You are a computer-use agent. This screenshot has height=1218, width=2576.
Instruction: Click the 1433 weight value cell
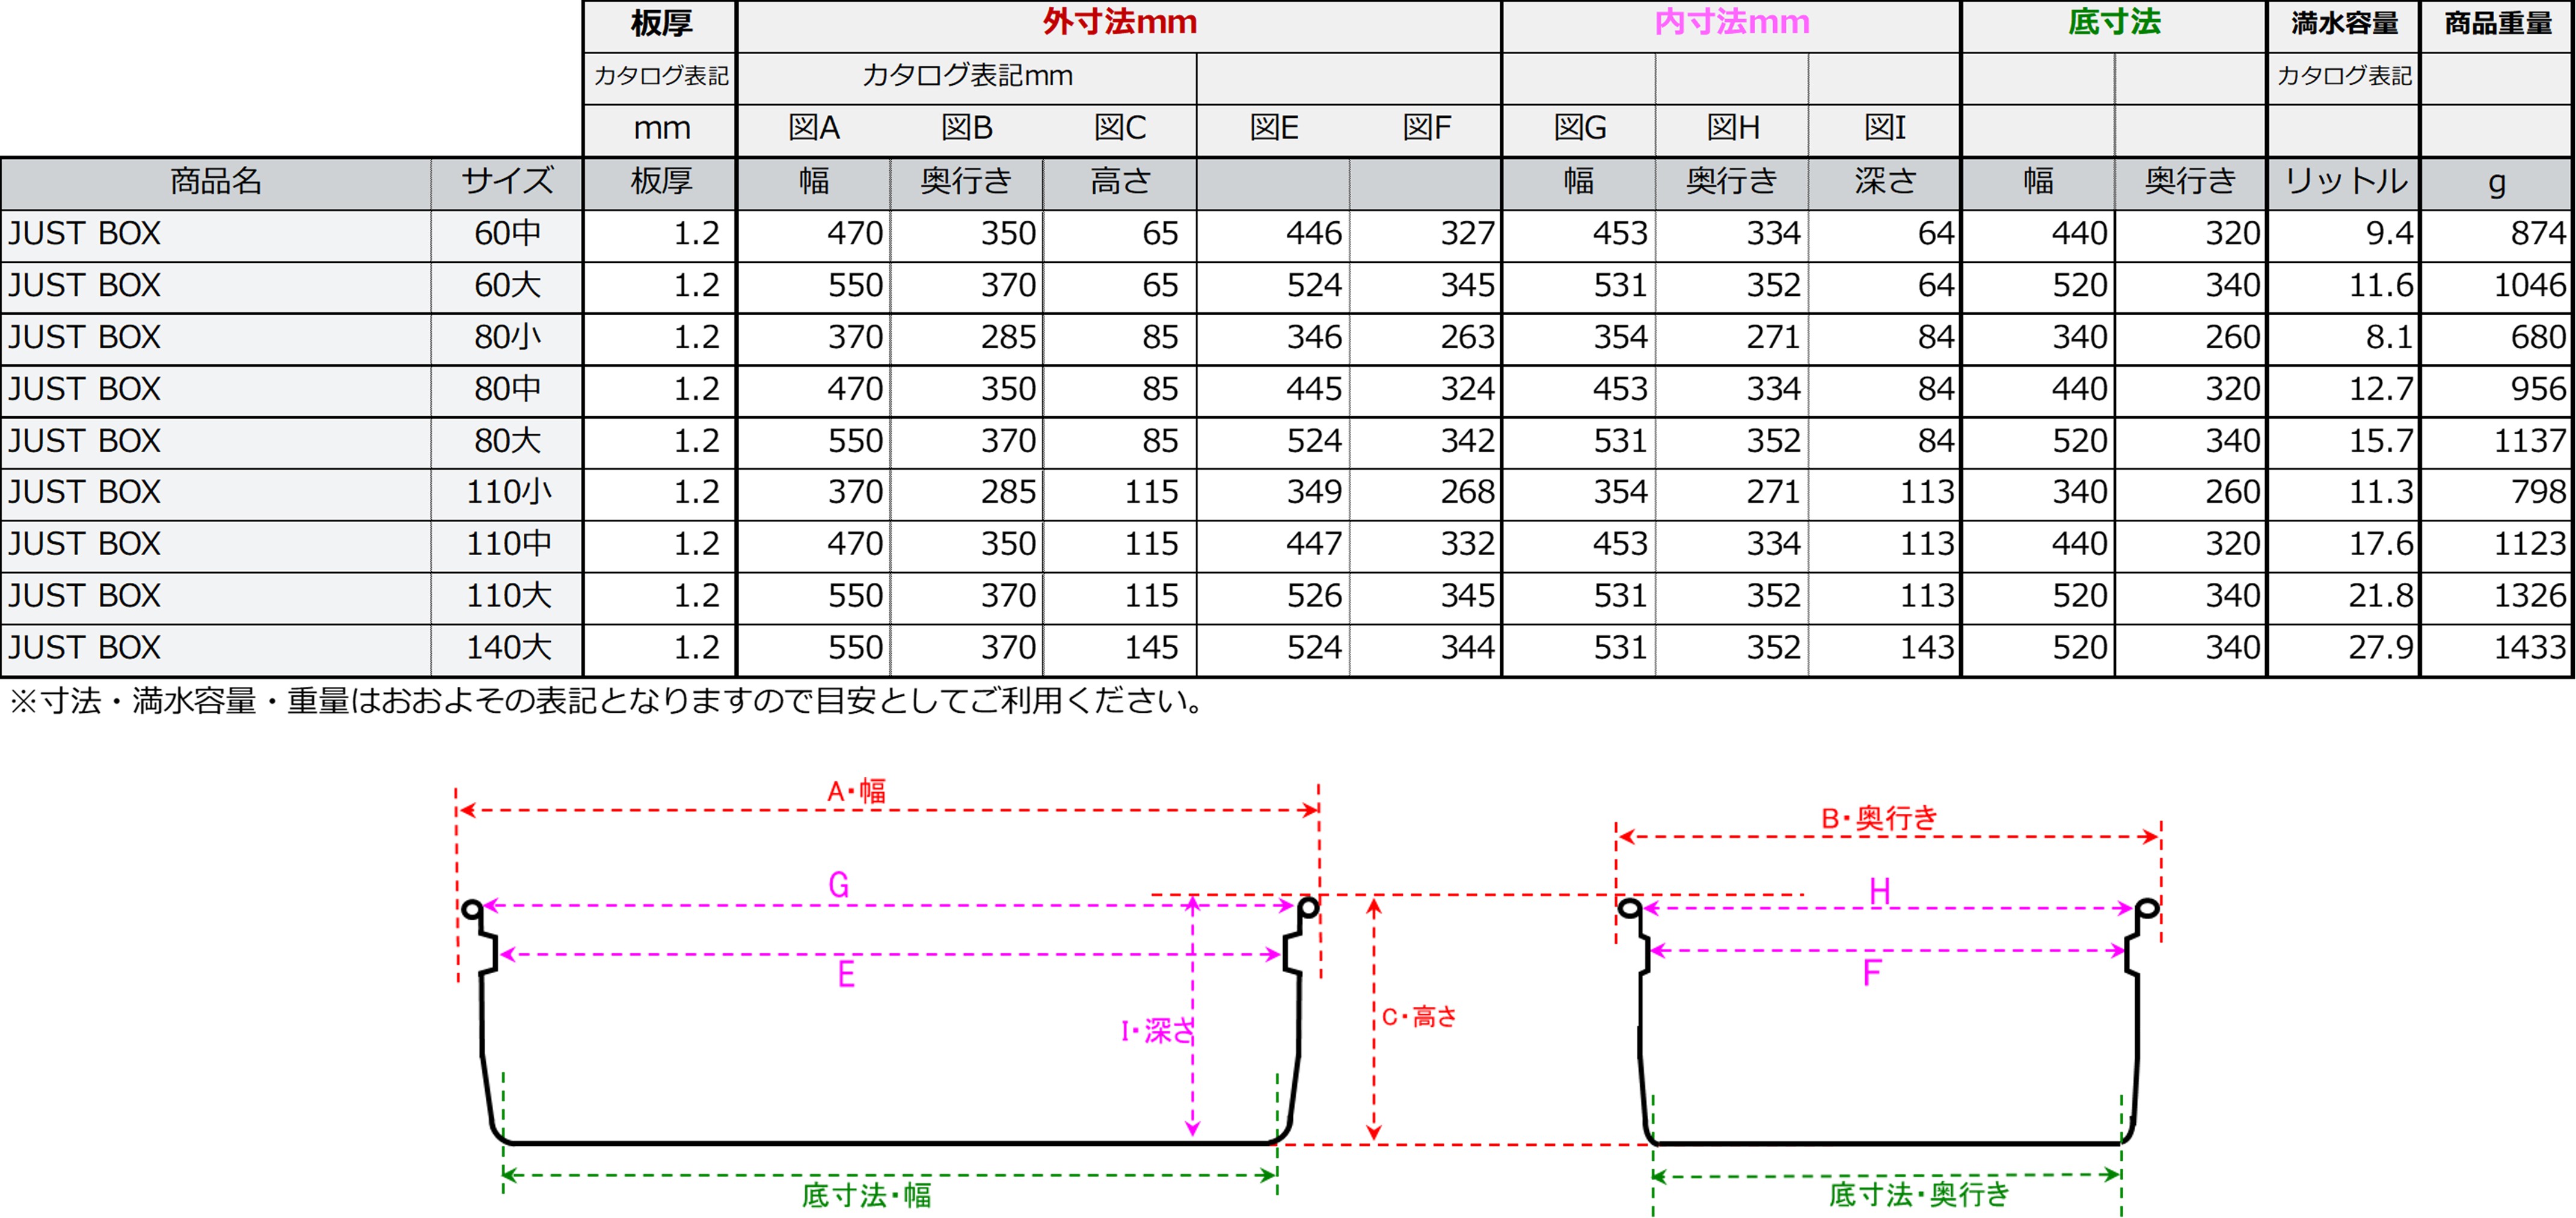click(x=2529, y=648)
